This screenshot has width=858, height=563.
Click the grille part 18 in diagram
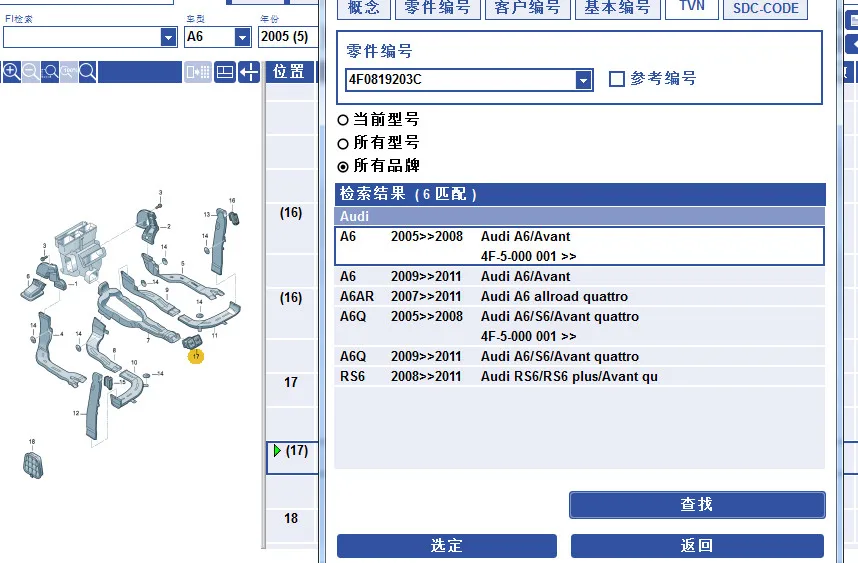(33, 465)
